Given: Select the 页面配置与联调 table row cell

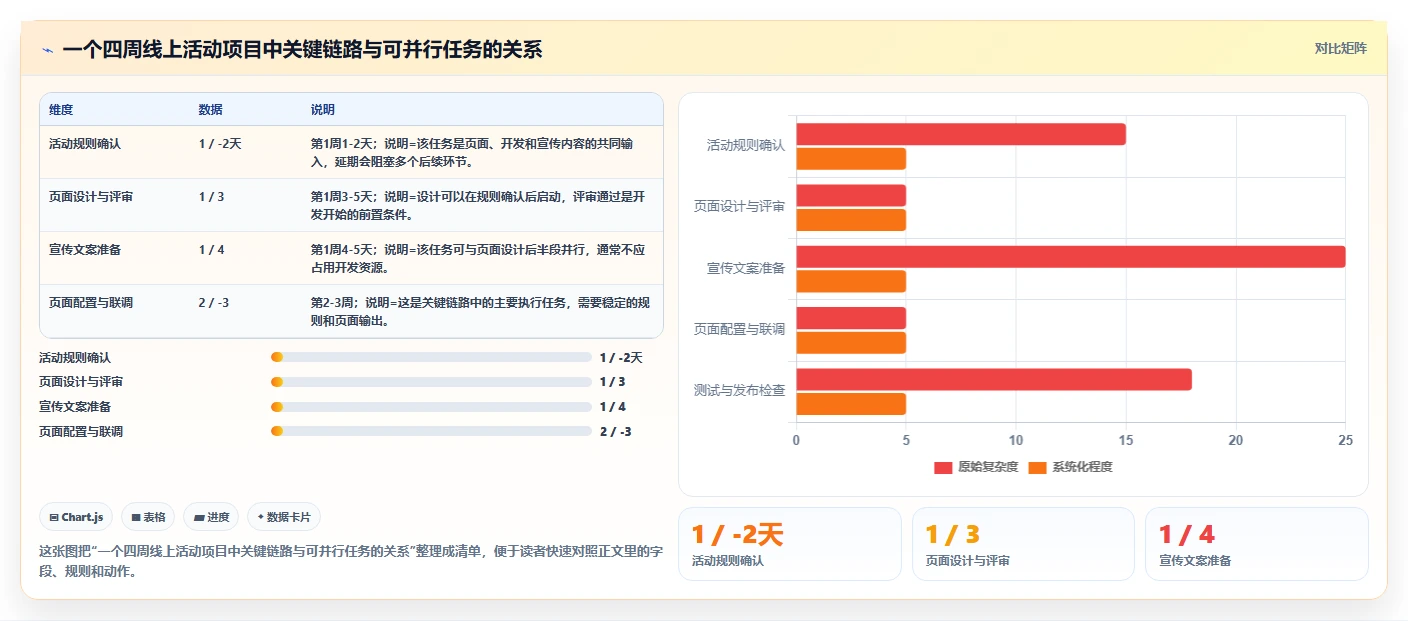Looking at the screenshot, I should (x=91, y=303).
